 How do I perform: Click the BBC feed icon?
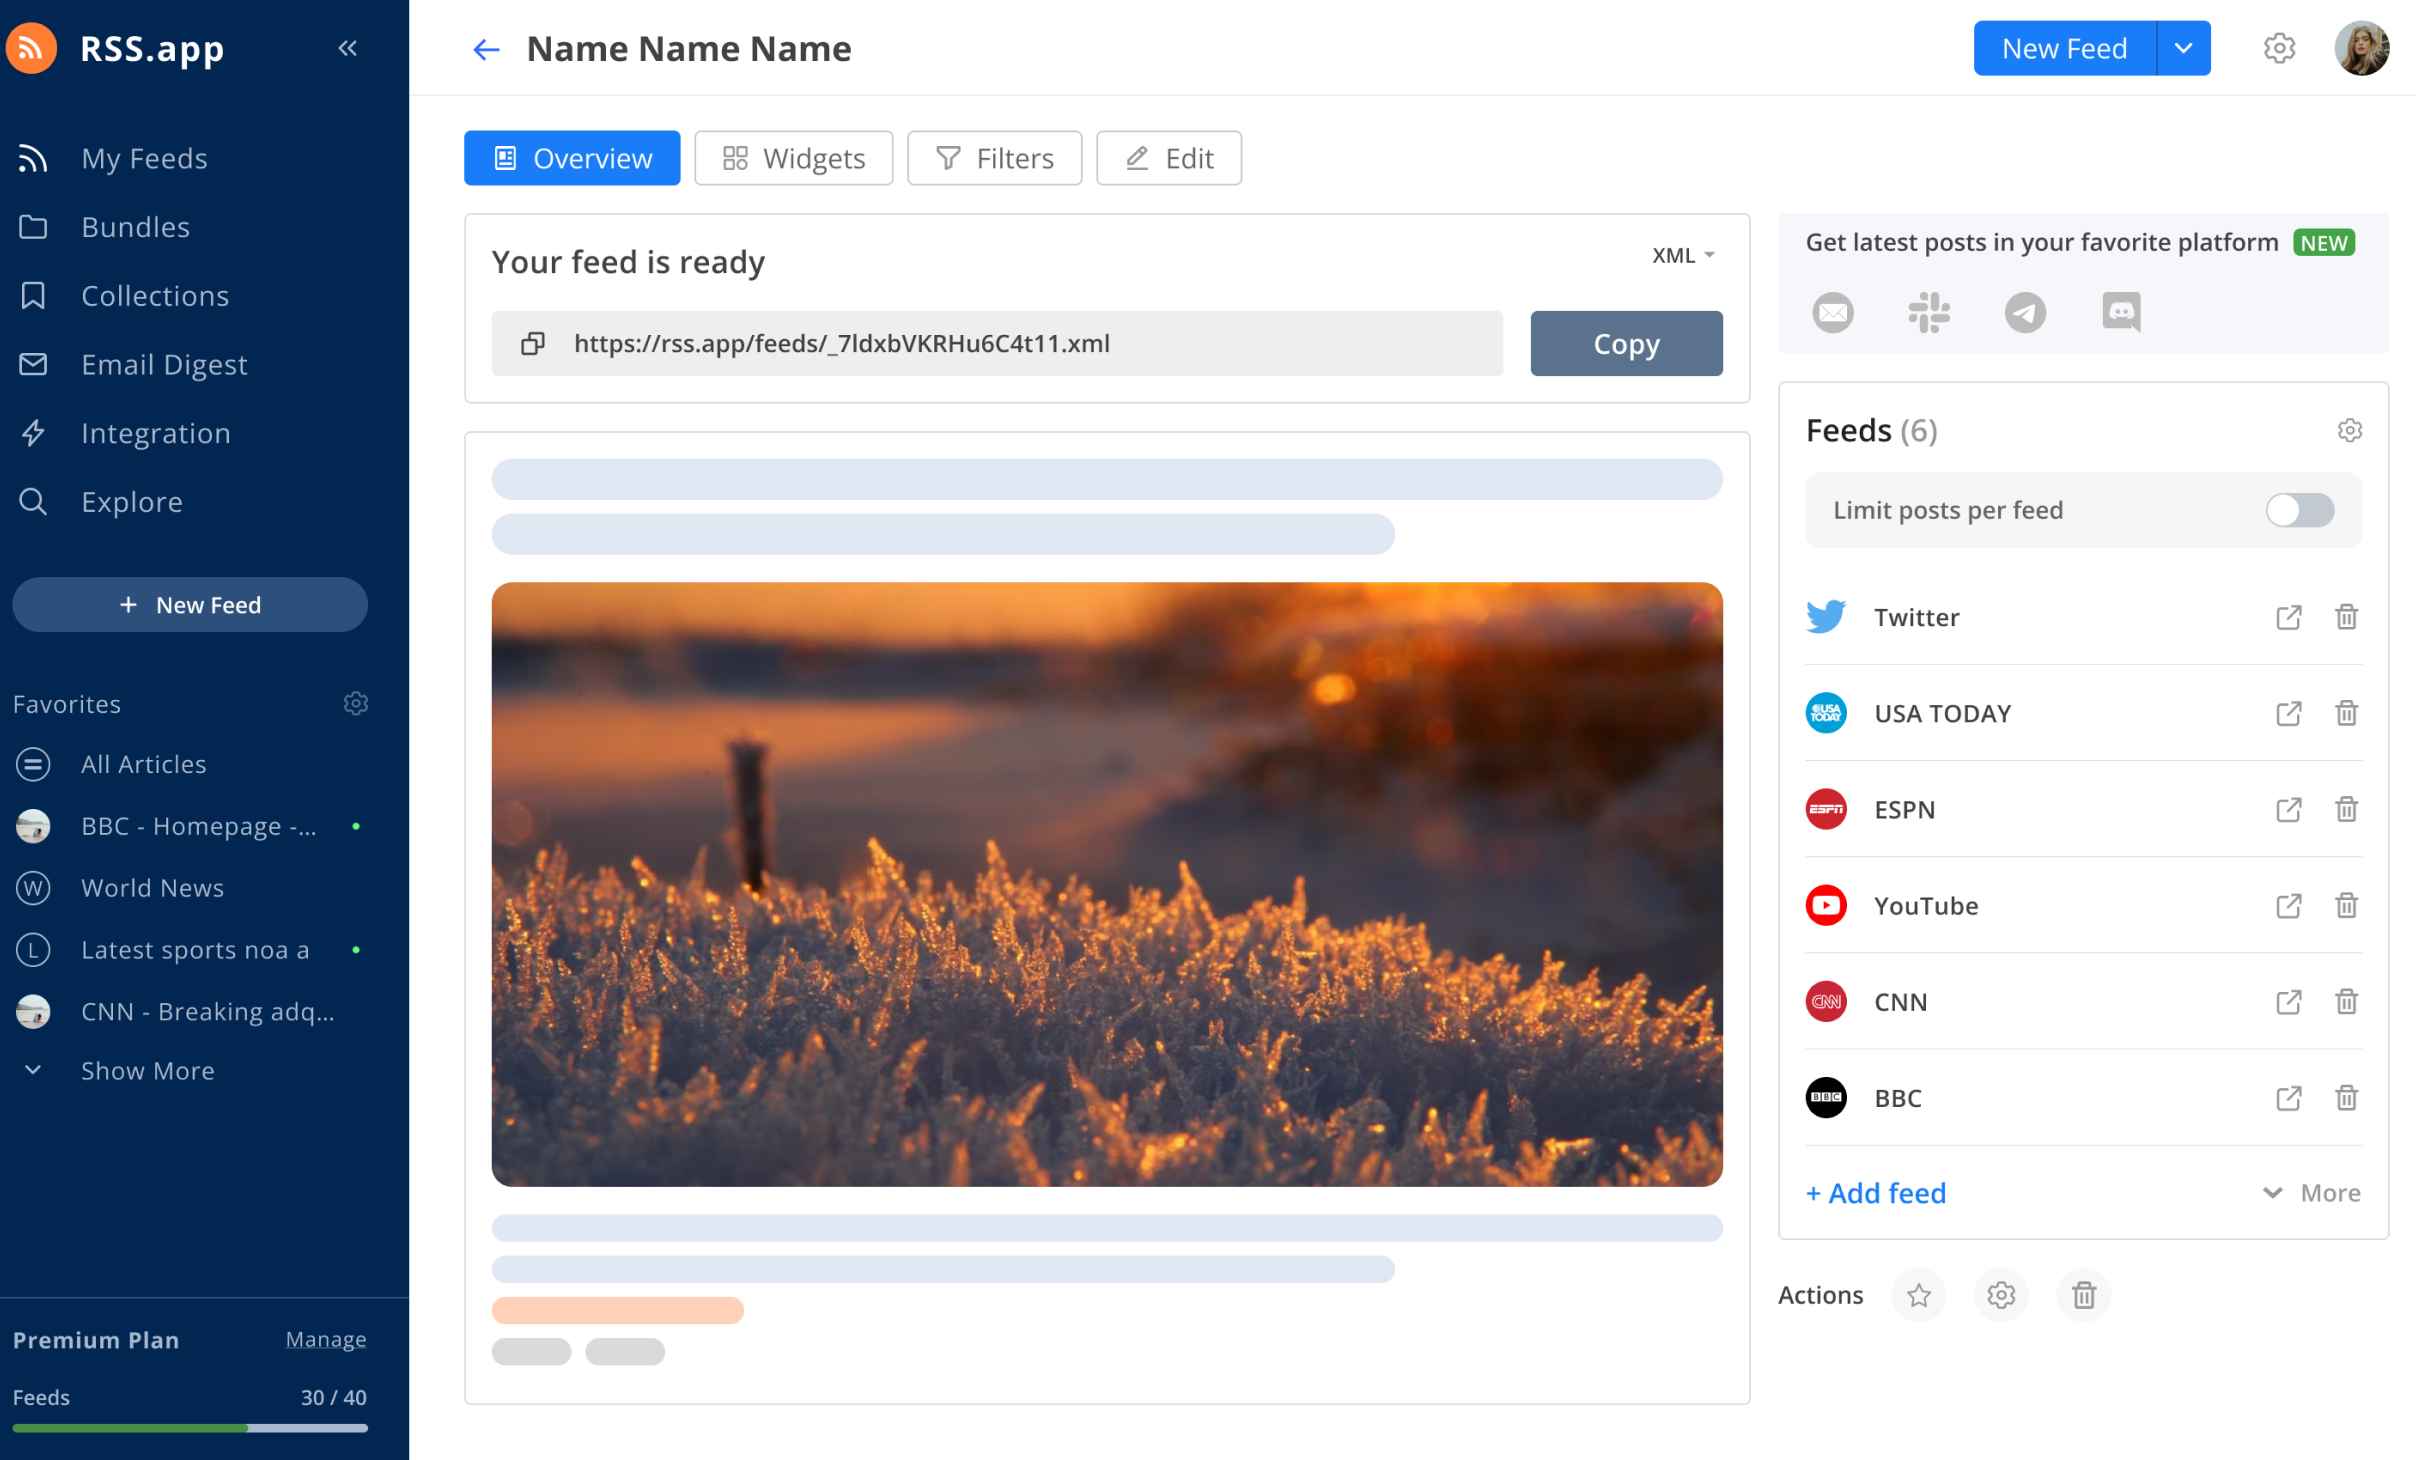click(1828, 1096)
